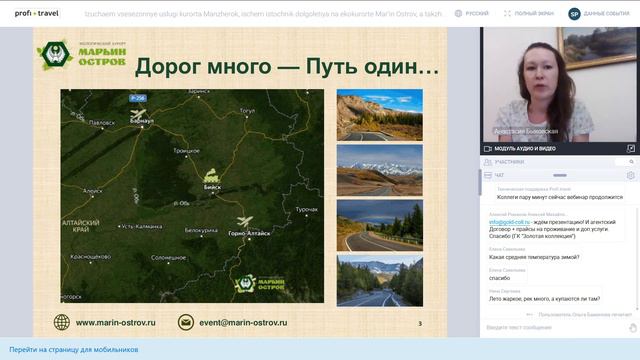Screen dimensions: 640x360
Task: Click first road photo with yellow cliffs
Action: pyautogui.click(x=380, y=115)
